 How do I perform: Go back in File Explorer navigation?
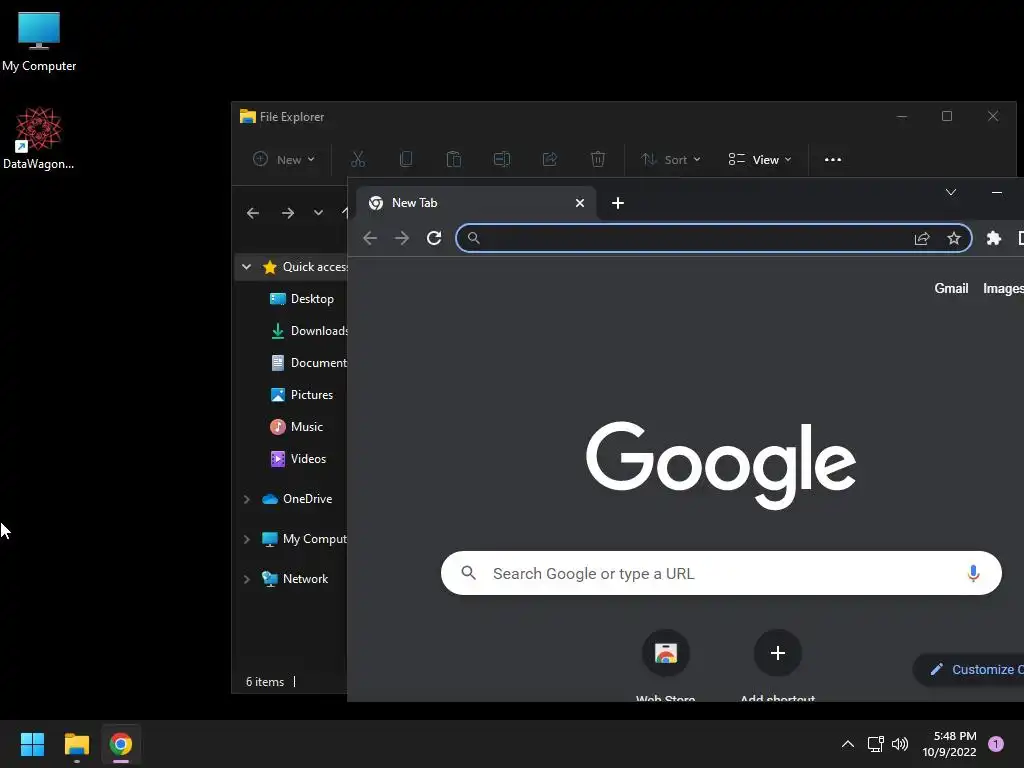pyautogui.click(x=253, y=213)
